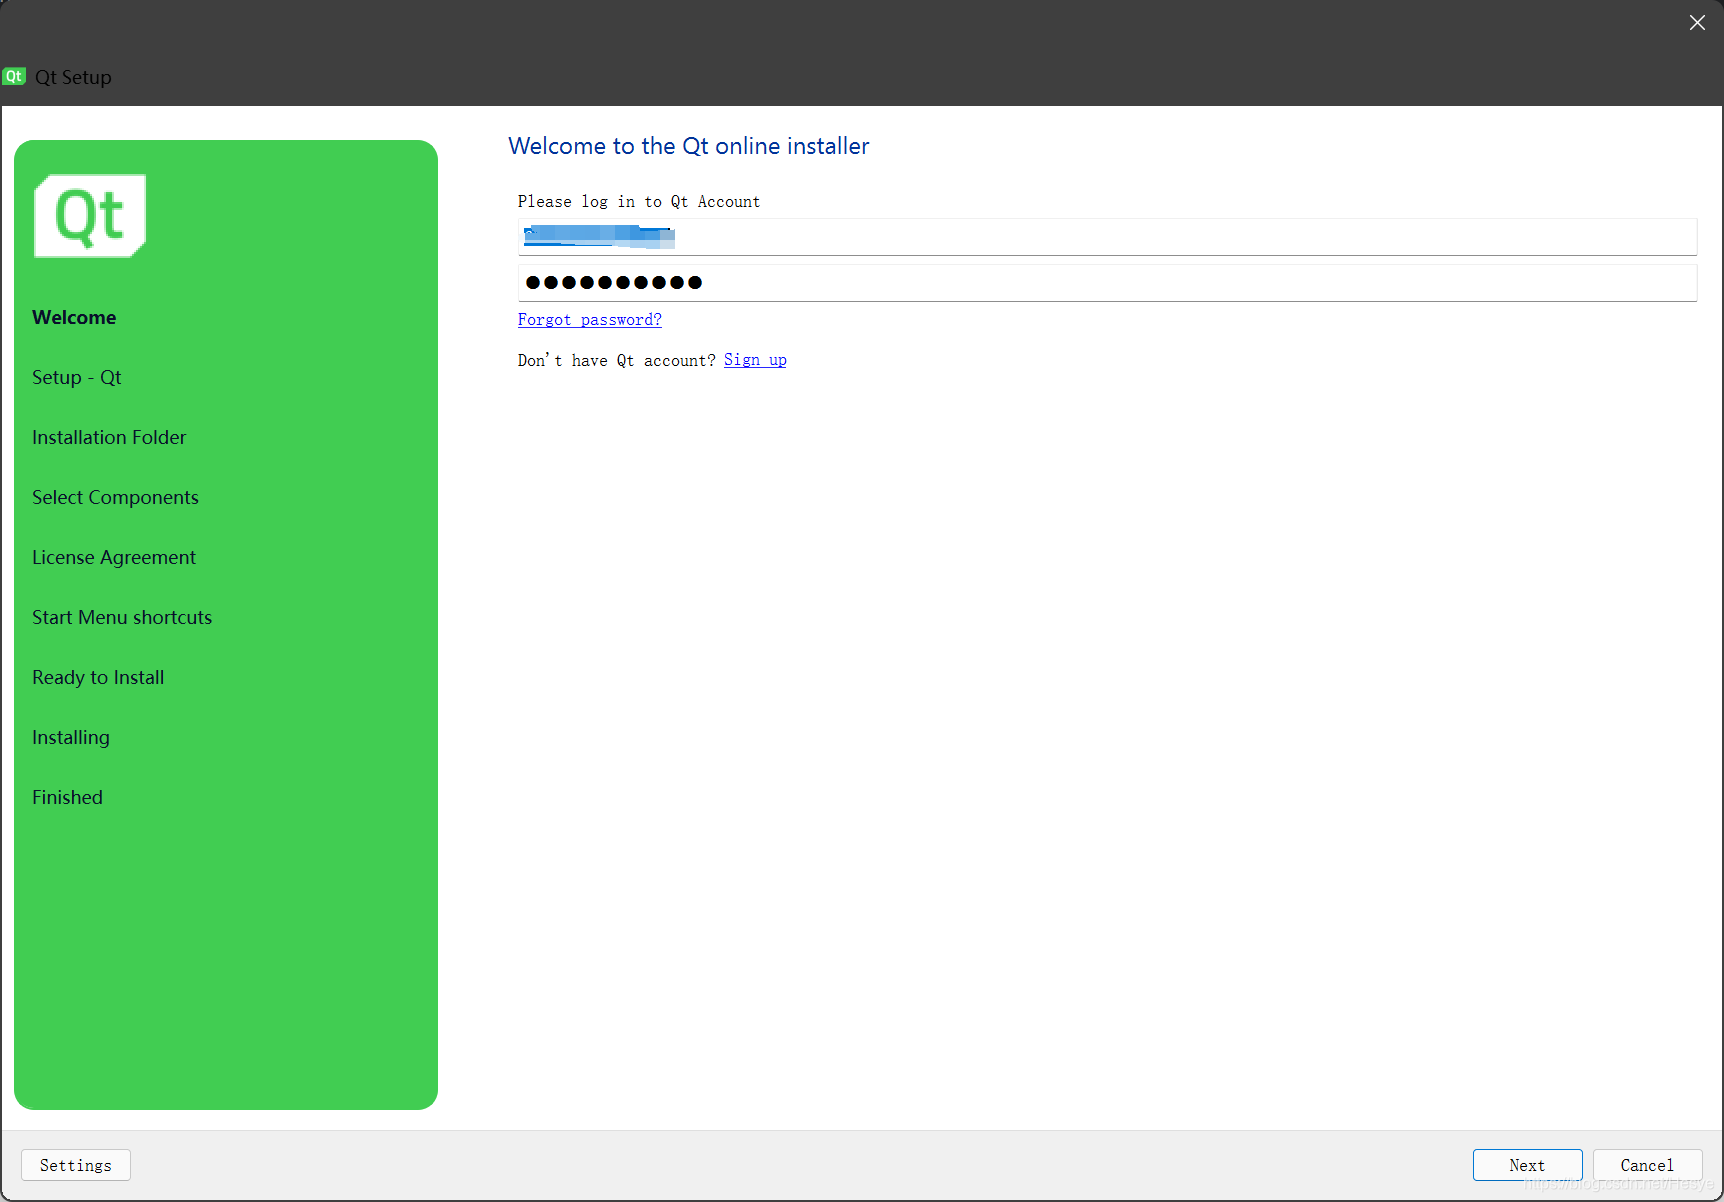The width and height of the screenshot is (1724, 1202).
Task: Select the Installation Folder step
Action: point(109,437)
